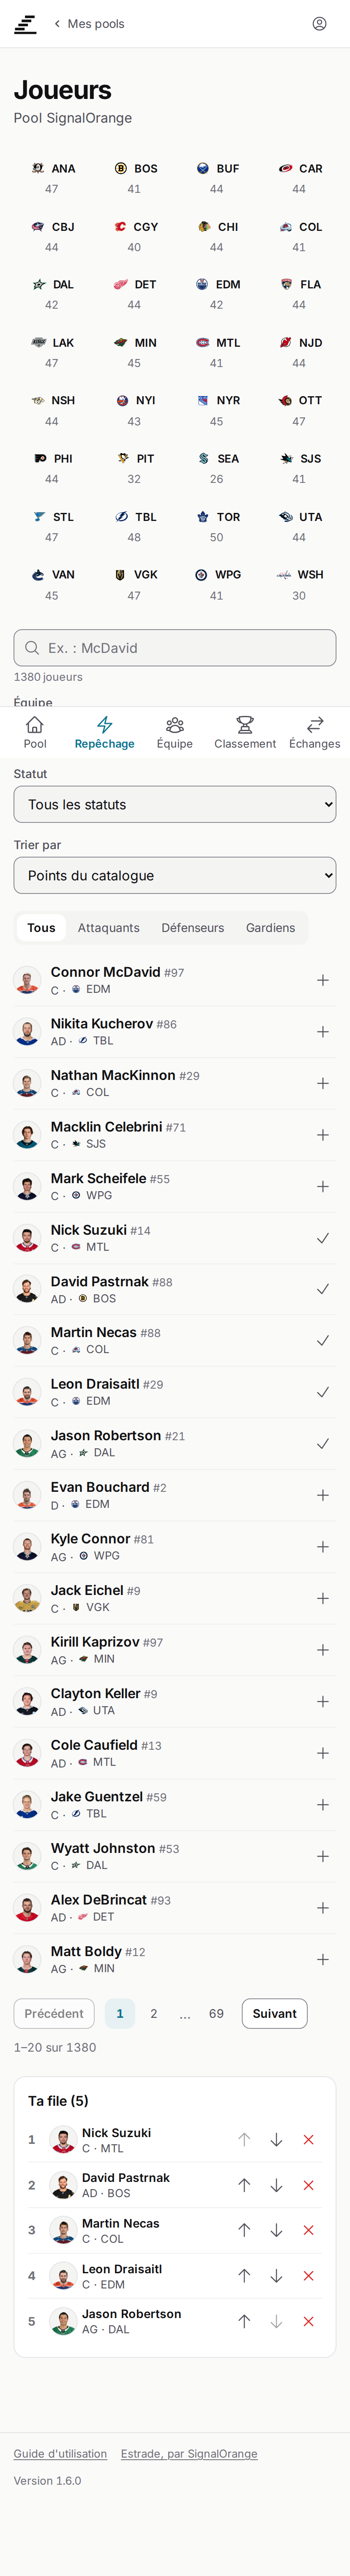Add Connor McDavid with plus icon
Screen dimensions: 350x2576
(323, 980)
